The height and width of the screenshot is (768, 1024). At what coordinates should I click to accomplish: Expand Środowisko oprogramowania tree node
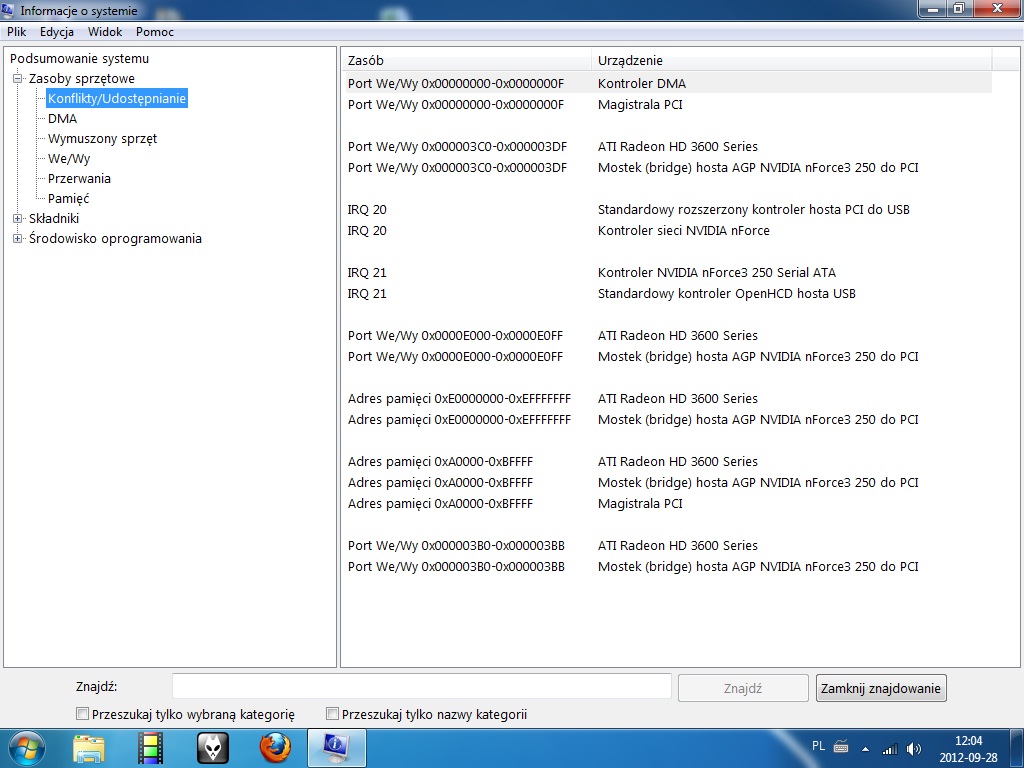pyautogui.click(x=18, y=238)
